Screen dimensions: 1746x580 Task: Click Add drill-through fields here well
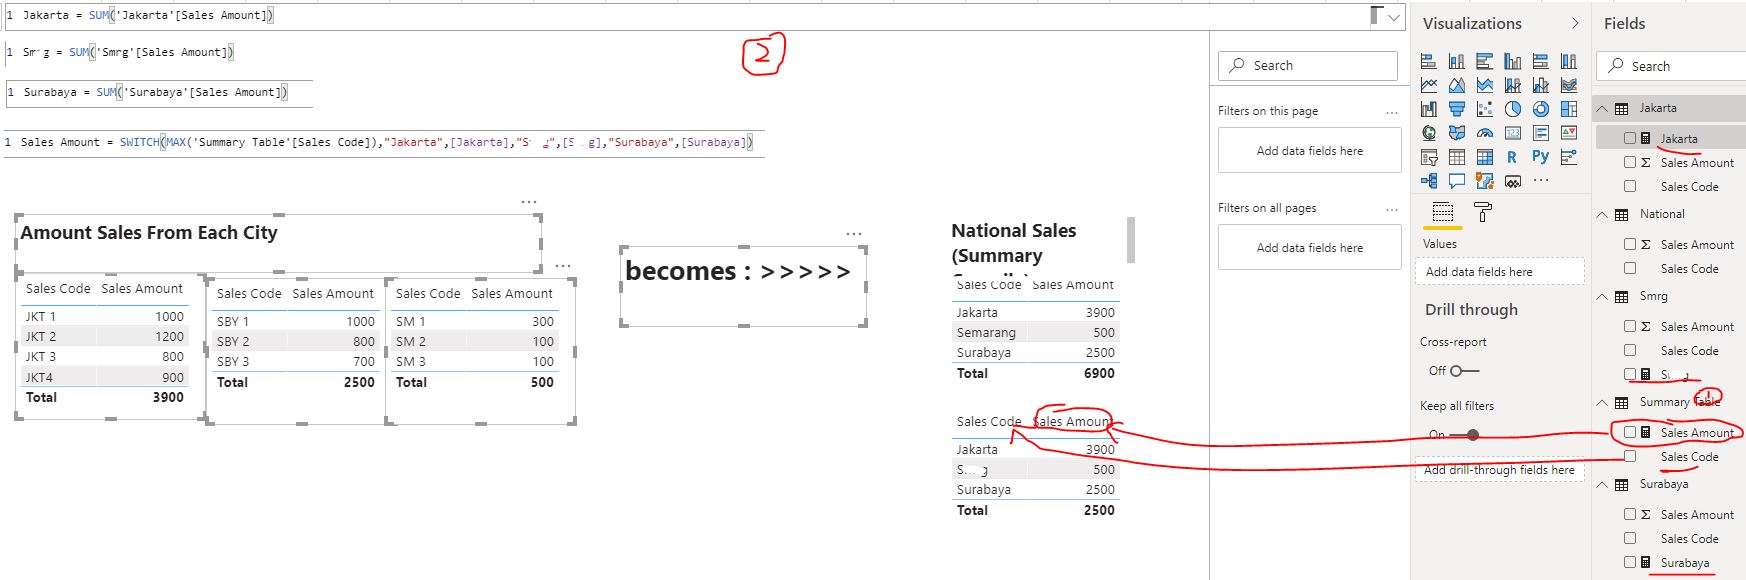point(1499,470)
